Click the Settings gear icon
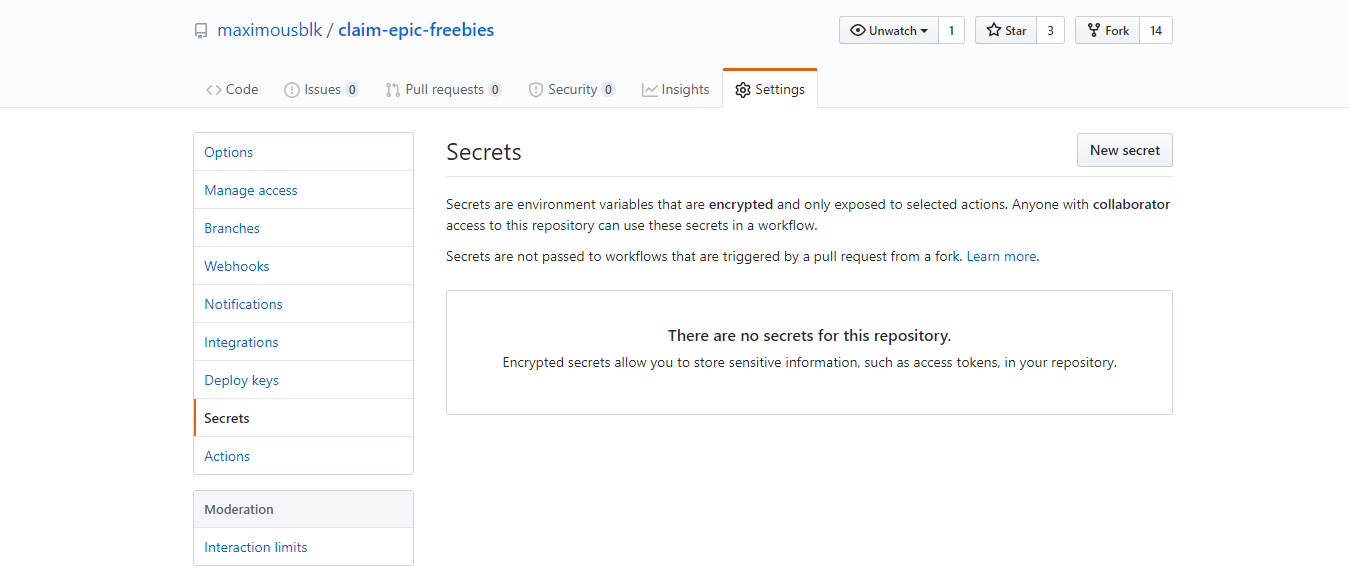 tap(742, 90)
